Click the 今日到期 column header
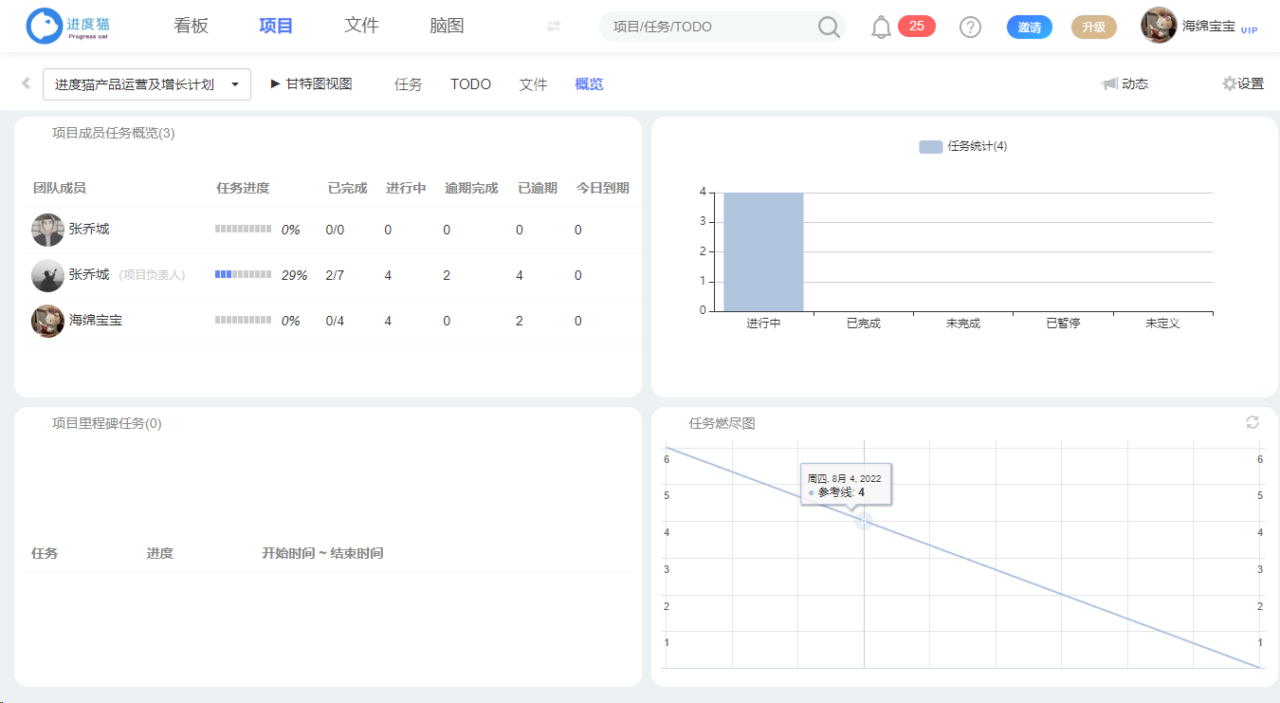The width and height of the screenshot is (1280, 703). click(x=603, y=188)
